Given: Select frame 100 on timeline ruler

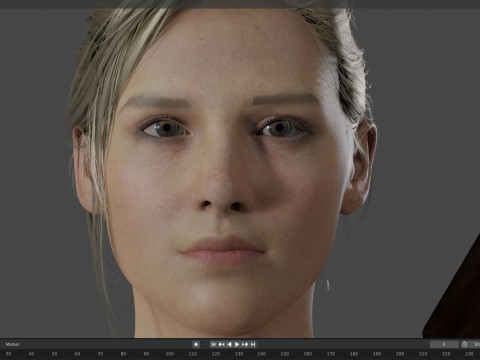Looking at the screenshot, I should click(x=170, y=354).
